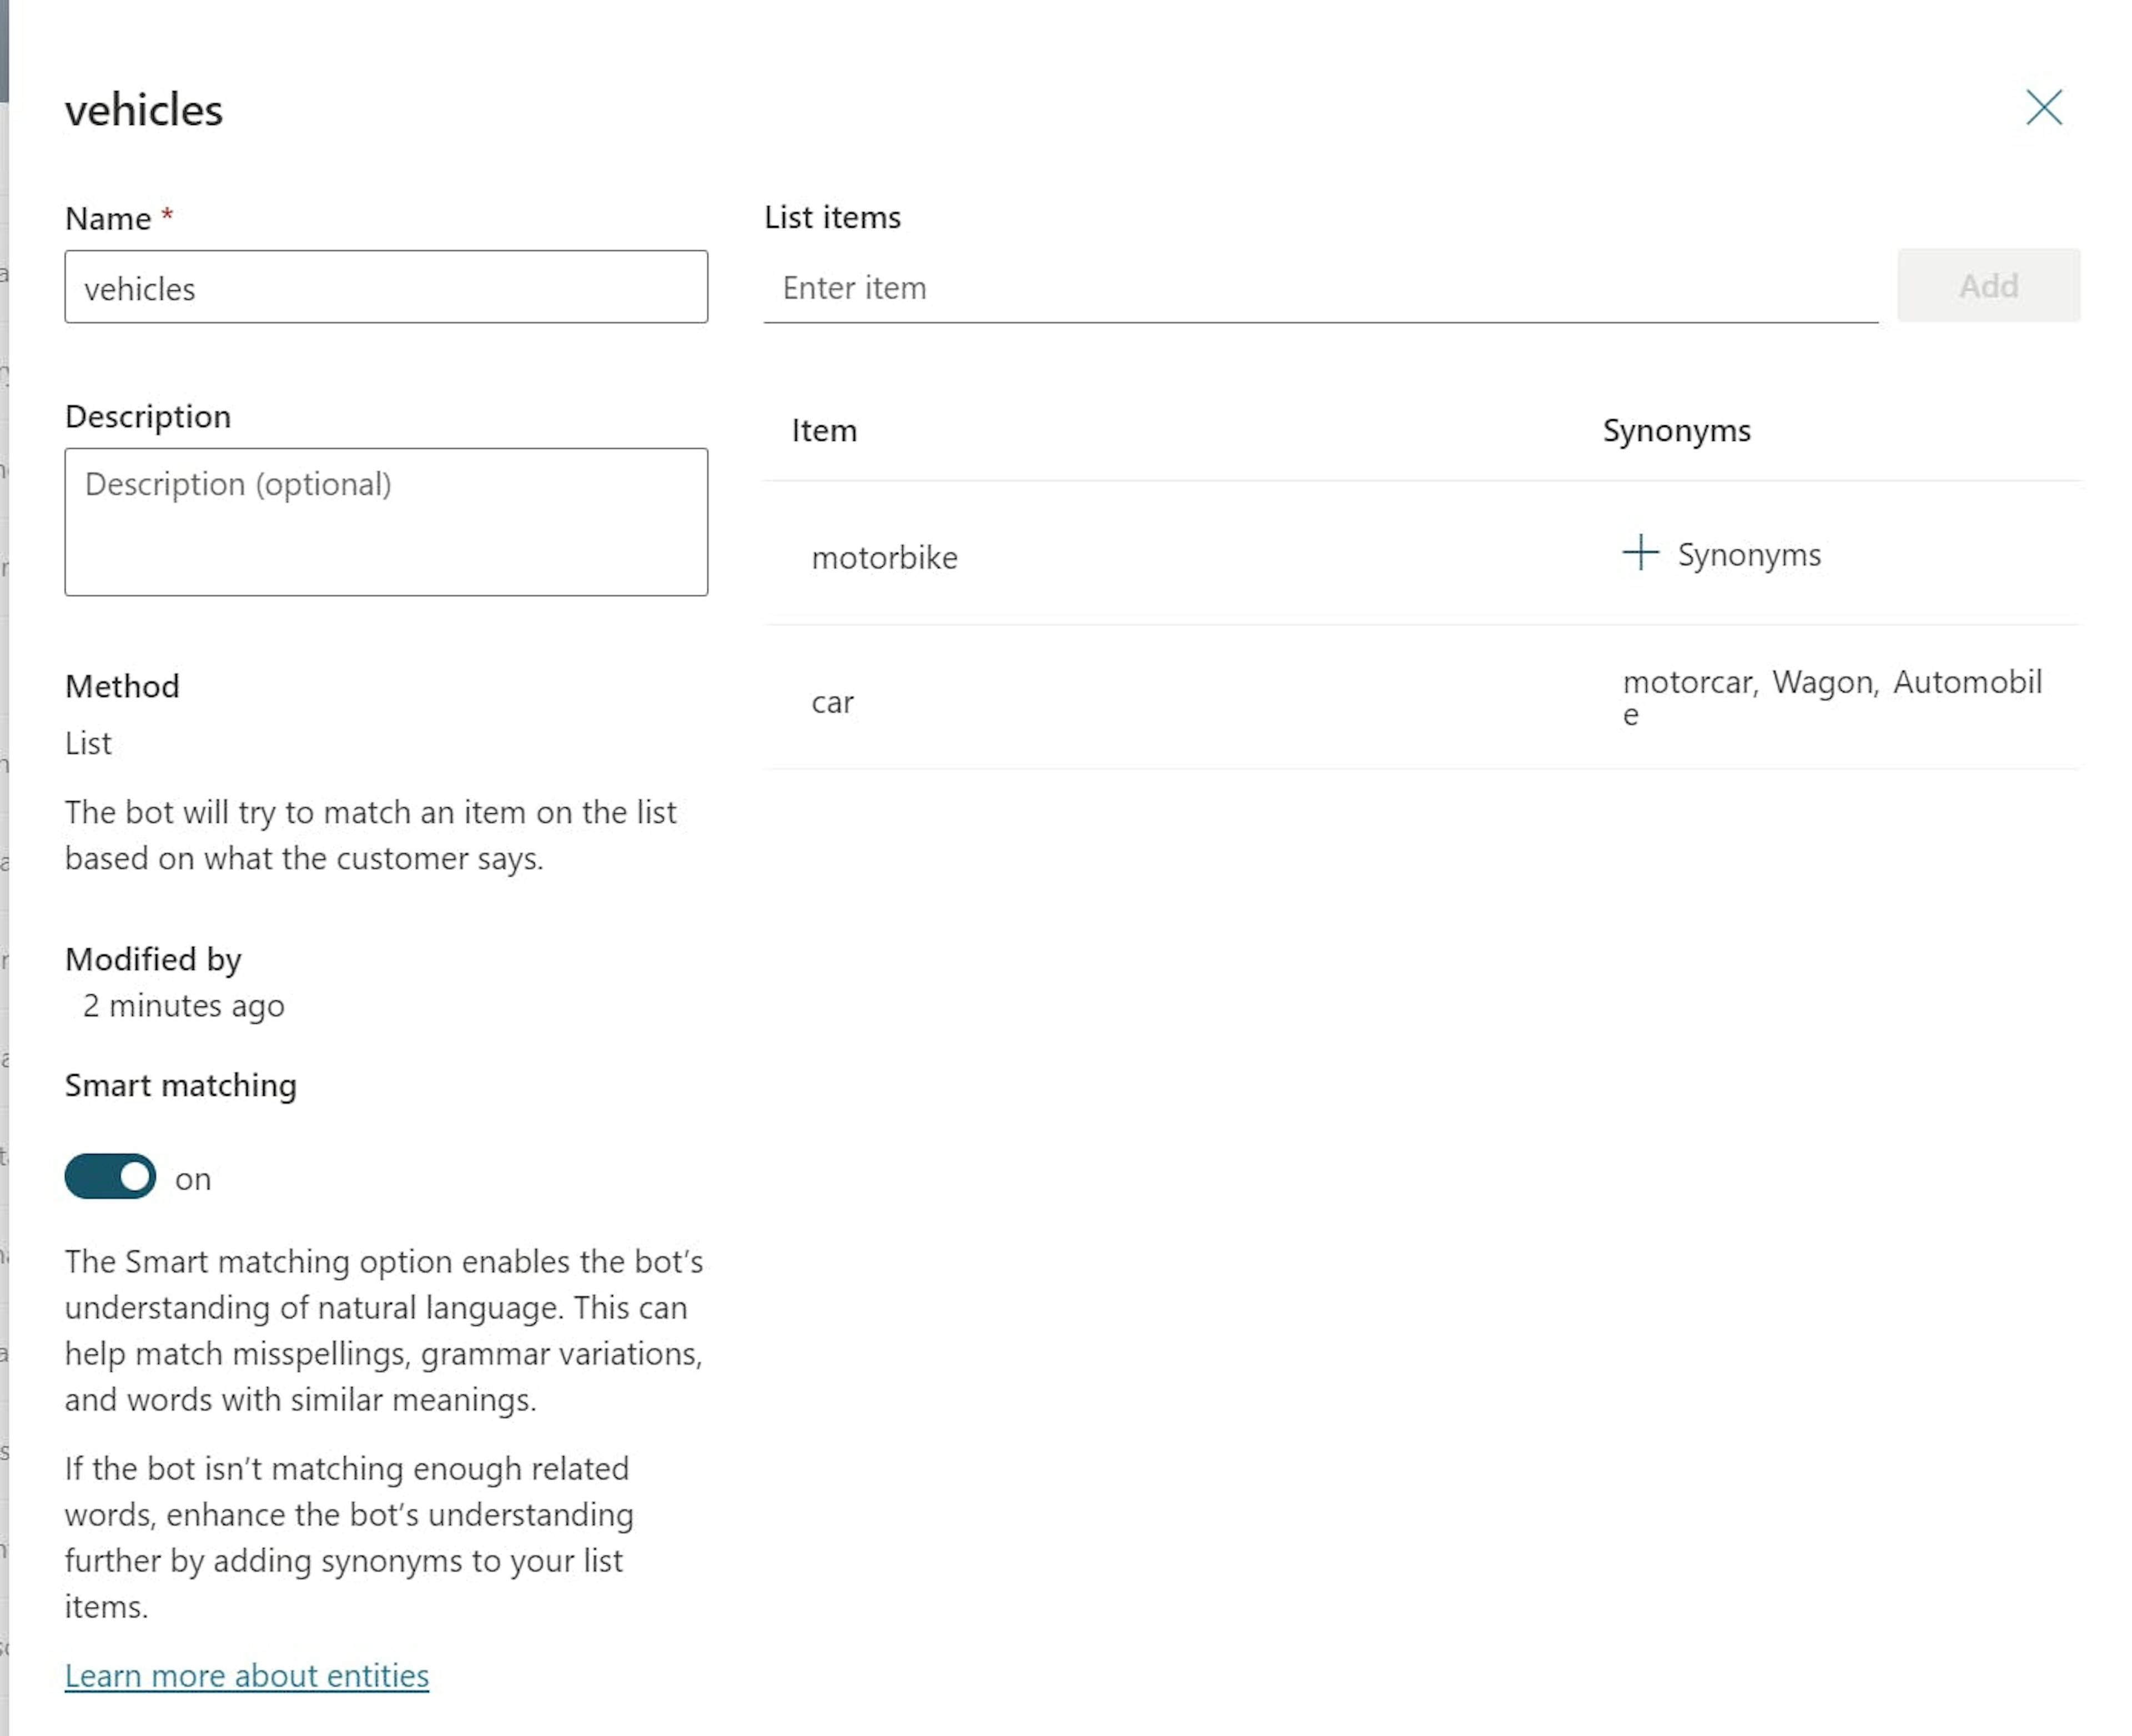
Task: Click the Wagon synonym entry
Action: coord(1827,682)
